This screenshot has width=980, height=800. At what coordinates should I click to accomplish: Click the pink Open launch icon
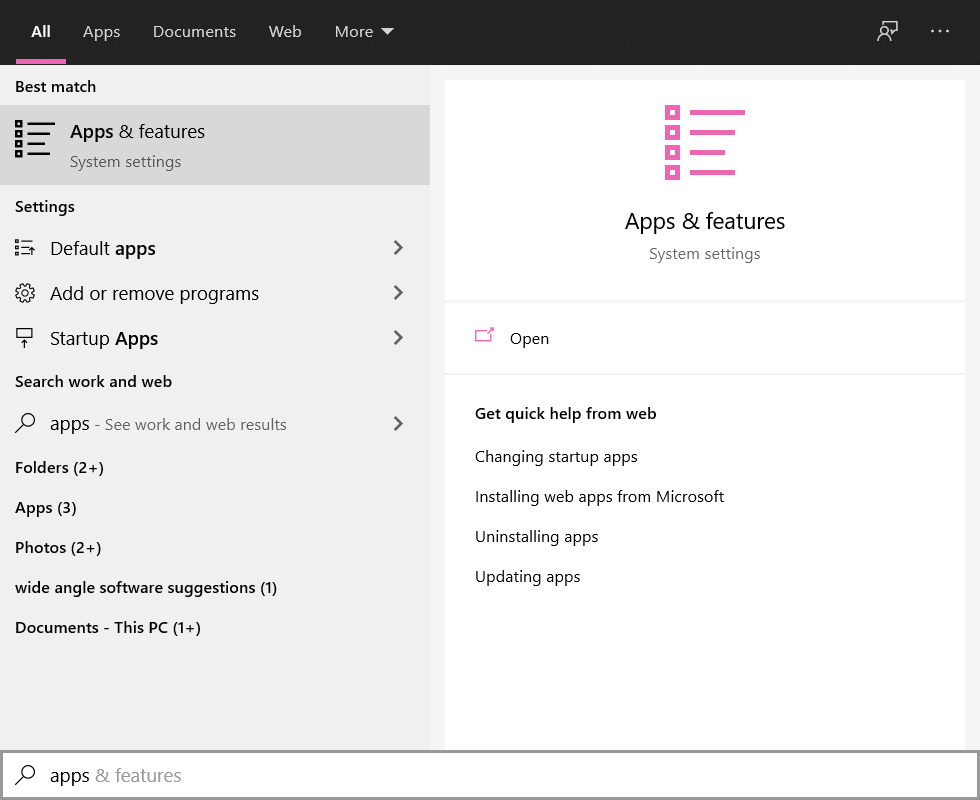[x=484, y=336]
